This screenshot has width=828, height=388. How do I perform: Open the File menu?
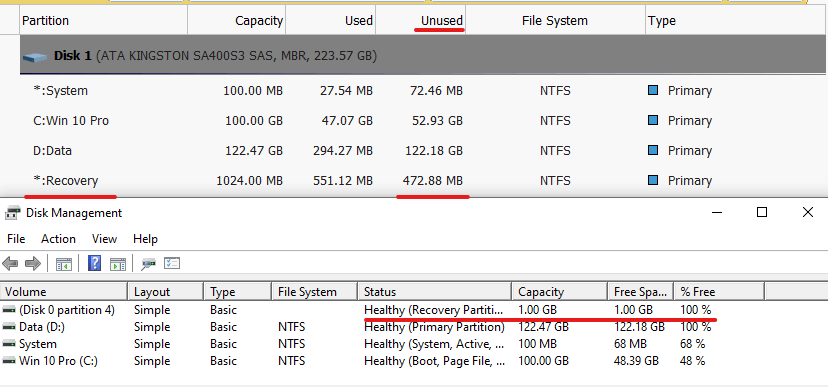pyautogui.click(x=16, y=239)
